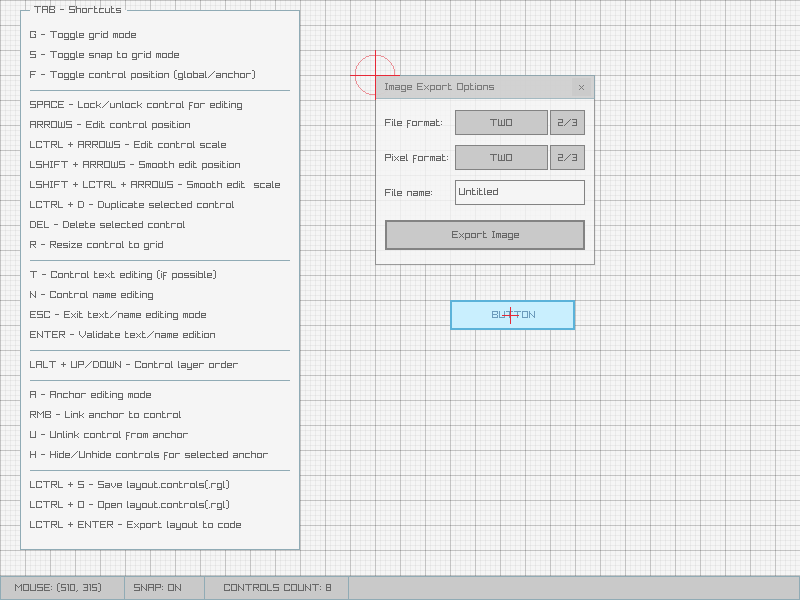Screen dimensions: 800x600
Task: Open the File format combo showing TWO
Action: [500, 122]
